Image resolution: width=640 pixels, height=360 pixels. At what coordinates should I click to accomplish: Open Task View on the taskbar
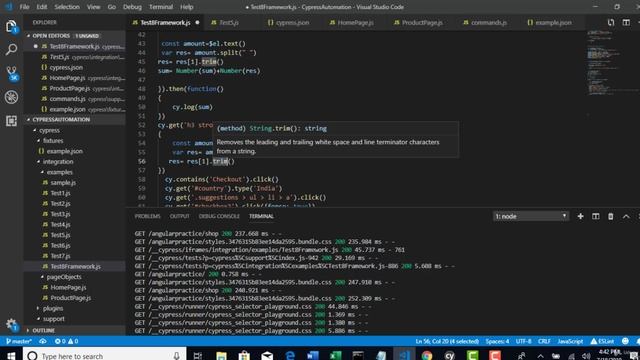click(x=198, y=356)
